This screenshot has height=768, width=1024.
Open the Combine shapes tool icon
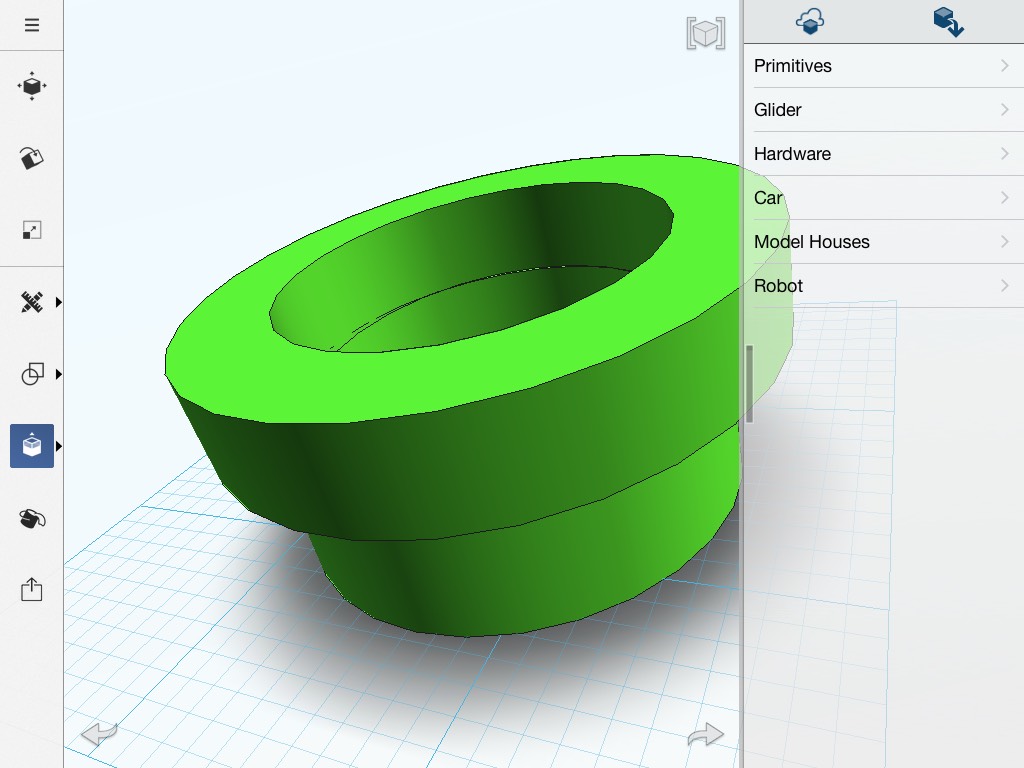click(x=31, y=374)
